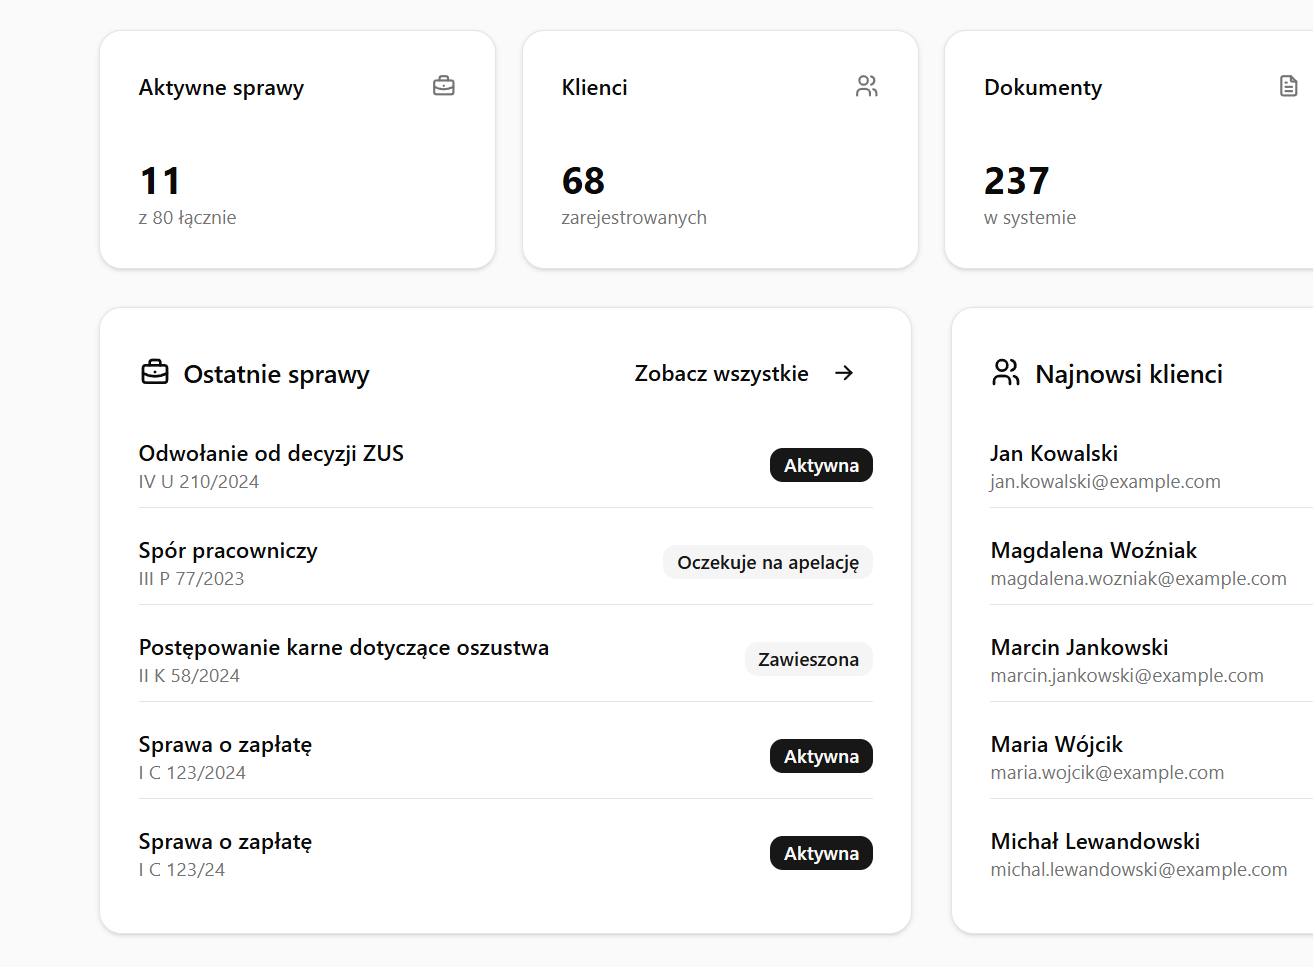The width and height of the screenshot is (1313, 967).
Task: Click the Oczekuje na apelację status badge
Action: 767,563
